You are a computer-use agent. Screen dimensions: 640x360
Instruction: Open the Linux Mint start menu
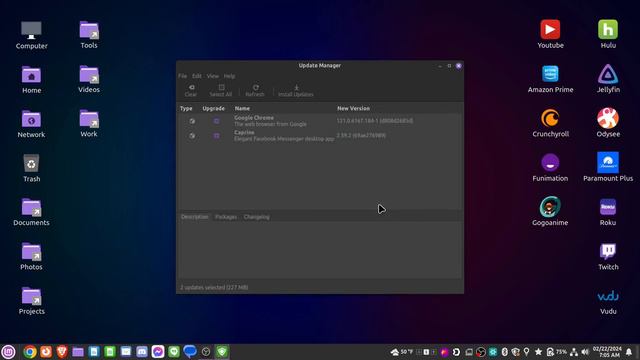(x=9, y=351)
